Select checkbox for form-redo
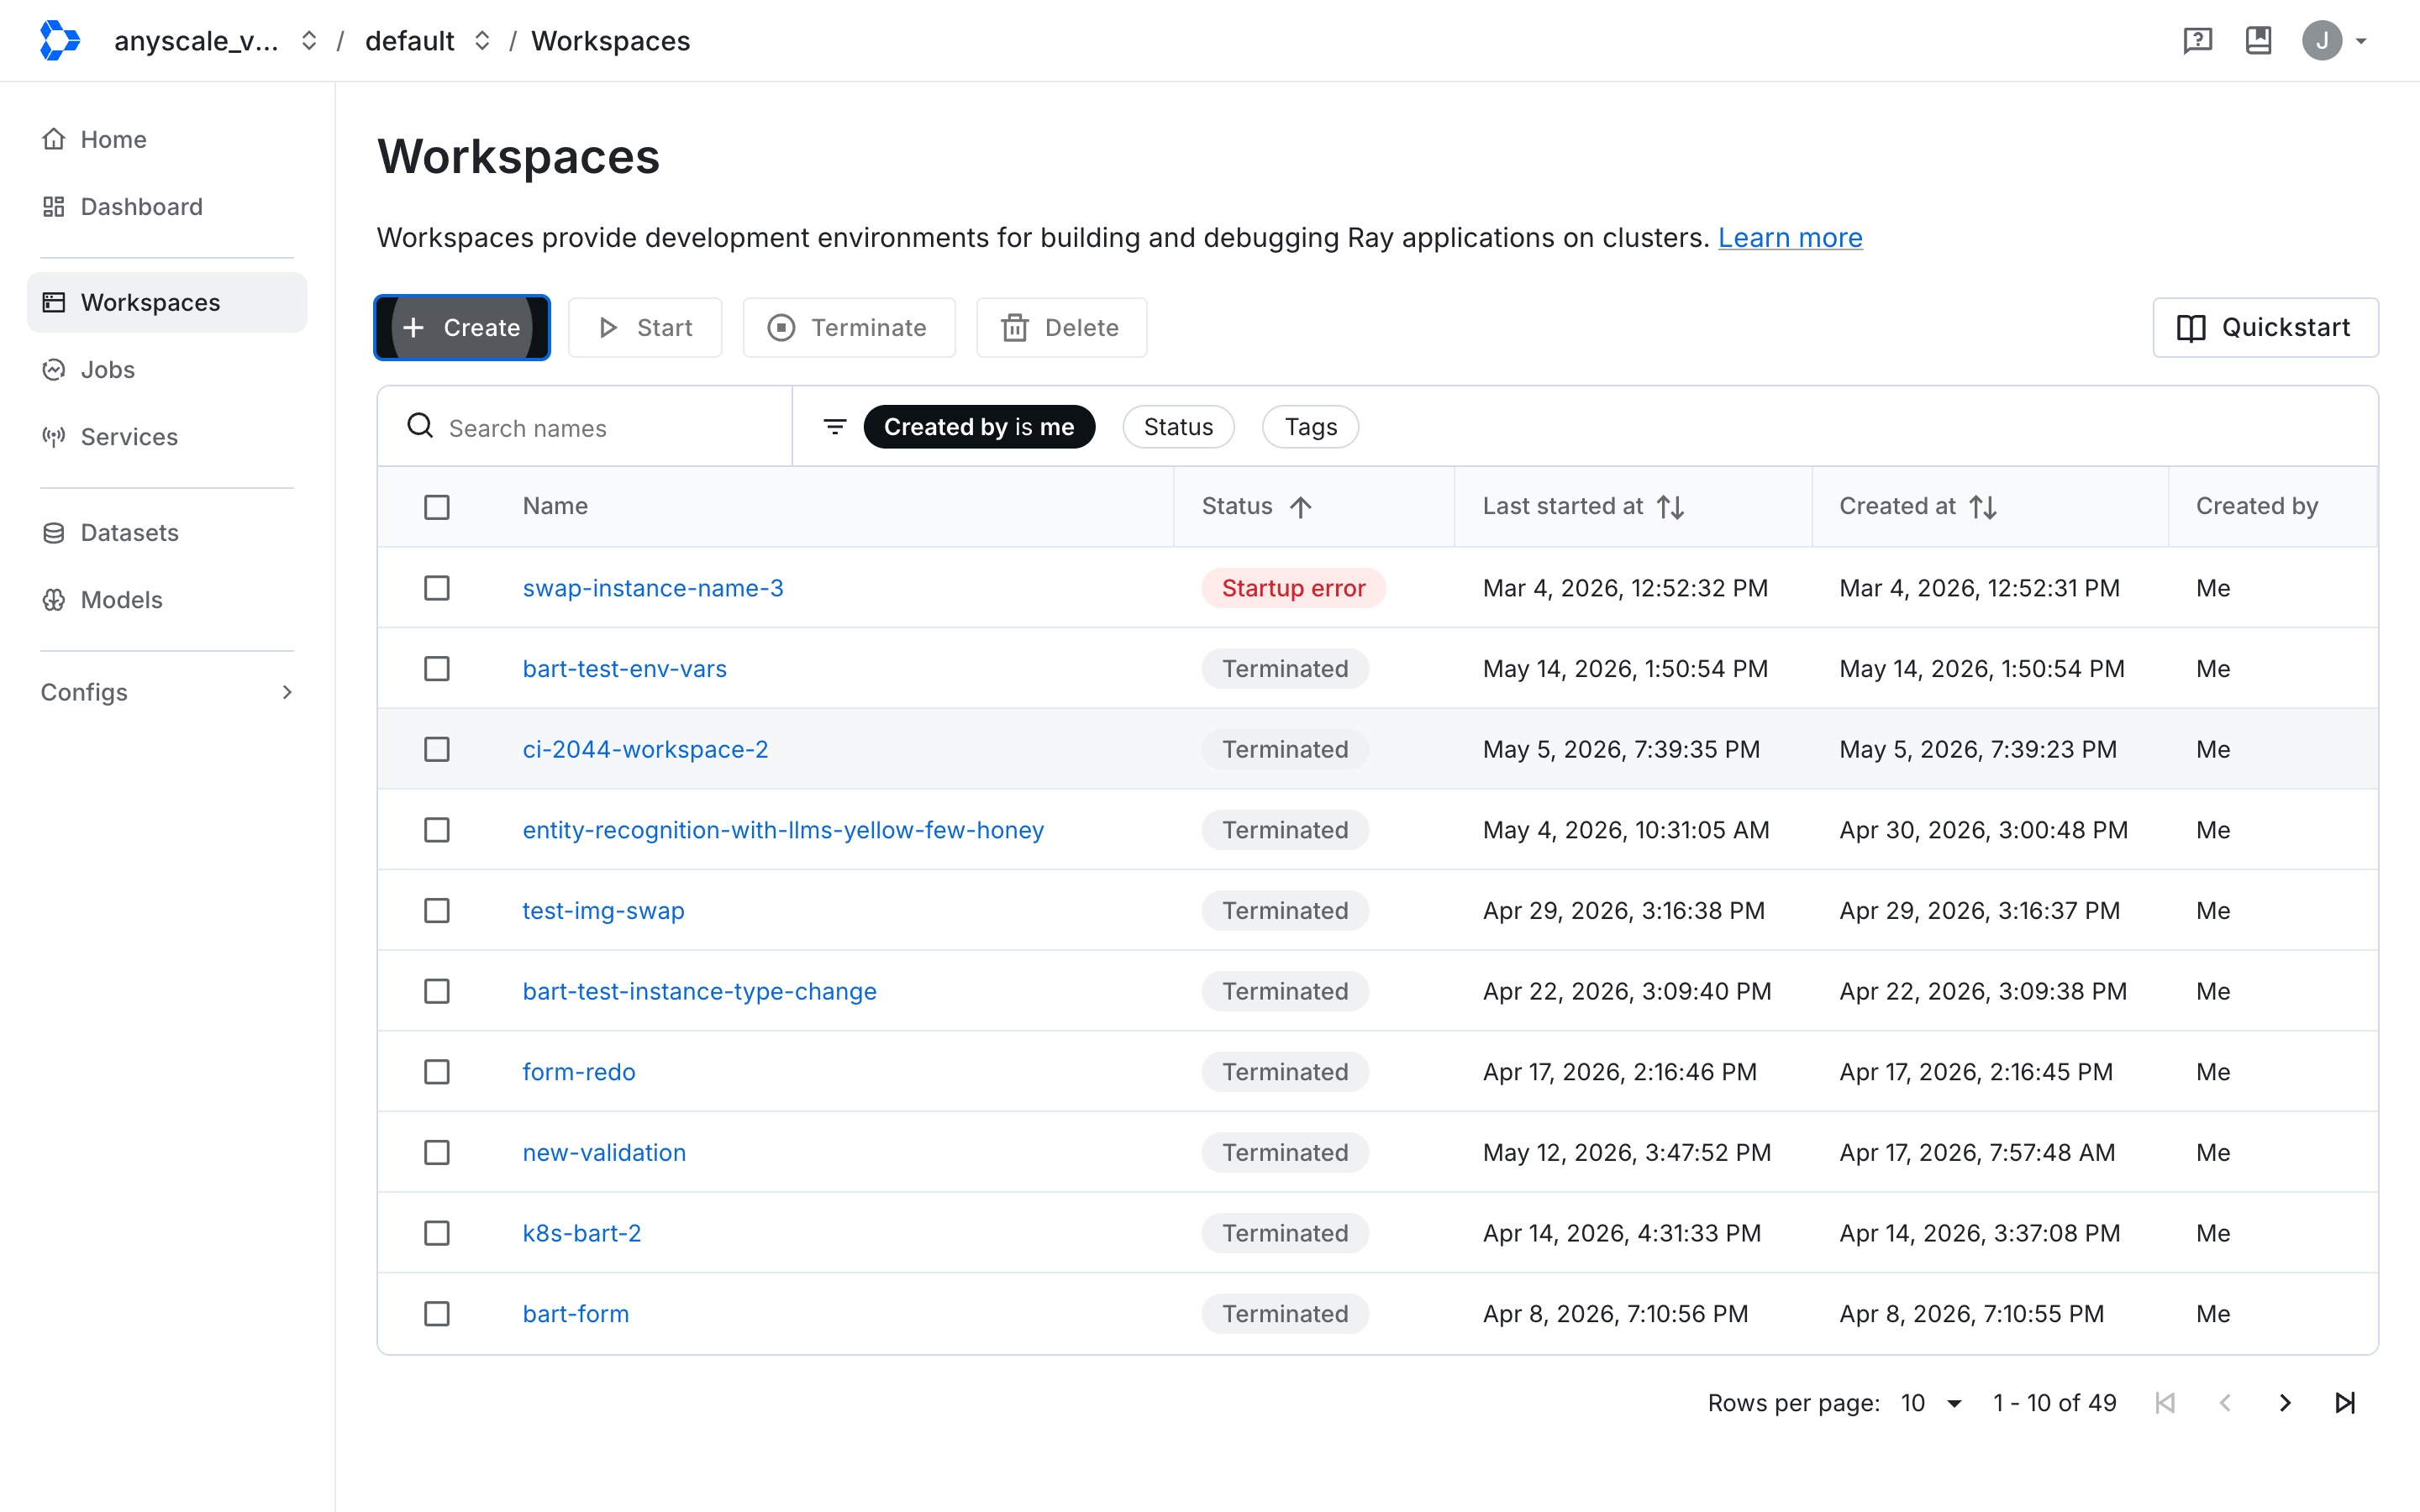2420x1512 pixels. (x=437, y=1072)
